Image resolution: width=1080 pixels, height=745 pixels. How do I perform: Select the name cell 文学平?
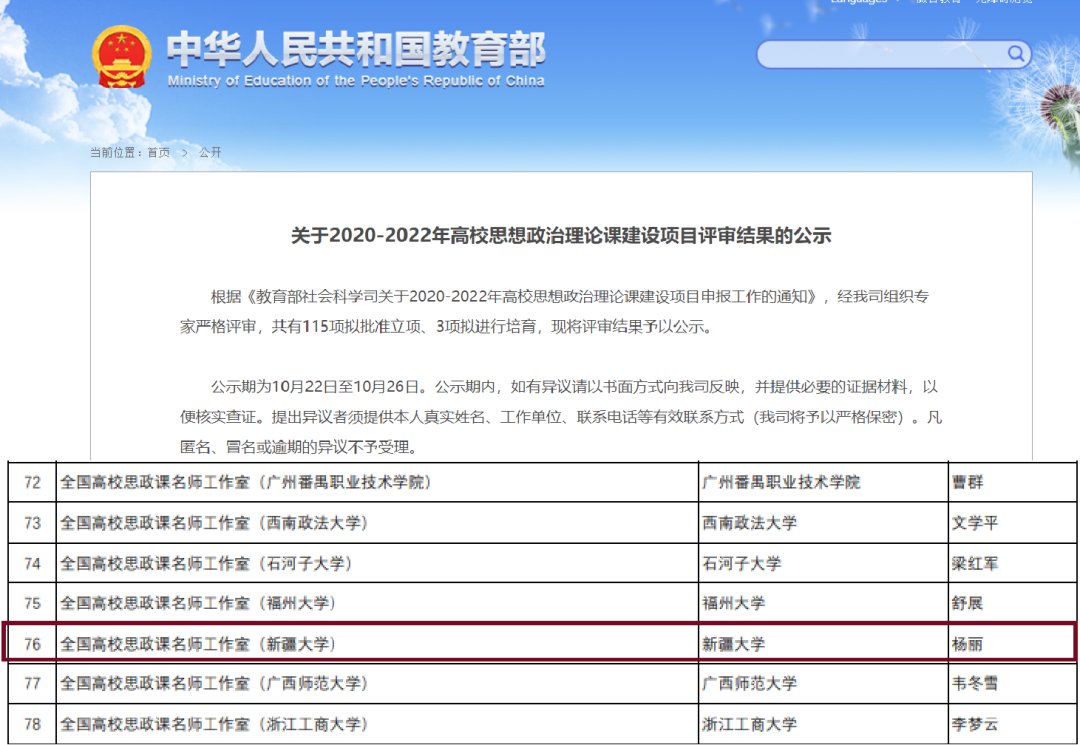click(975, 523)
